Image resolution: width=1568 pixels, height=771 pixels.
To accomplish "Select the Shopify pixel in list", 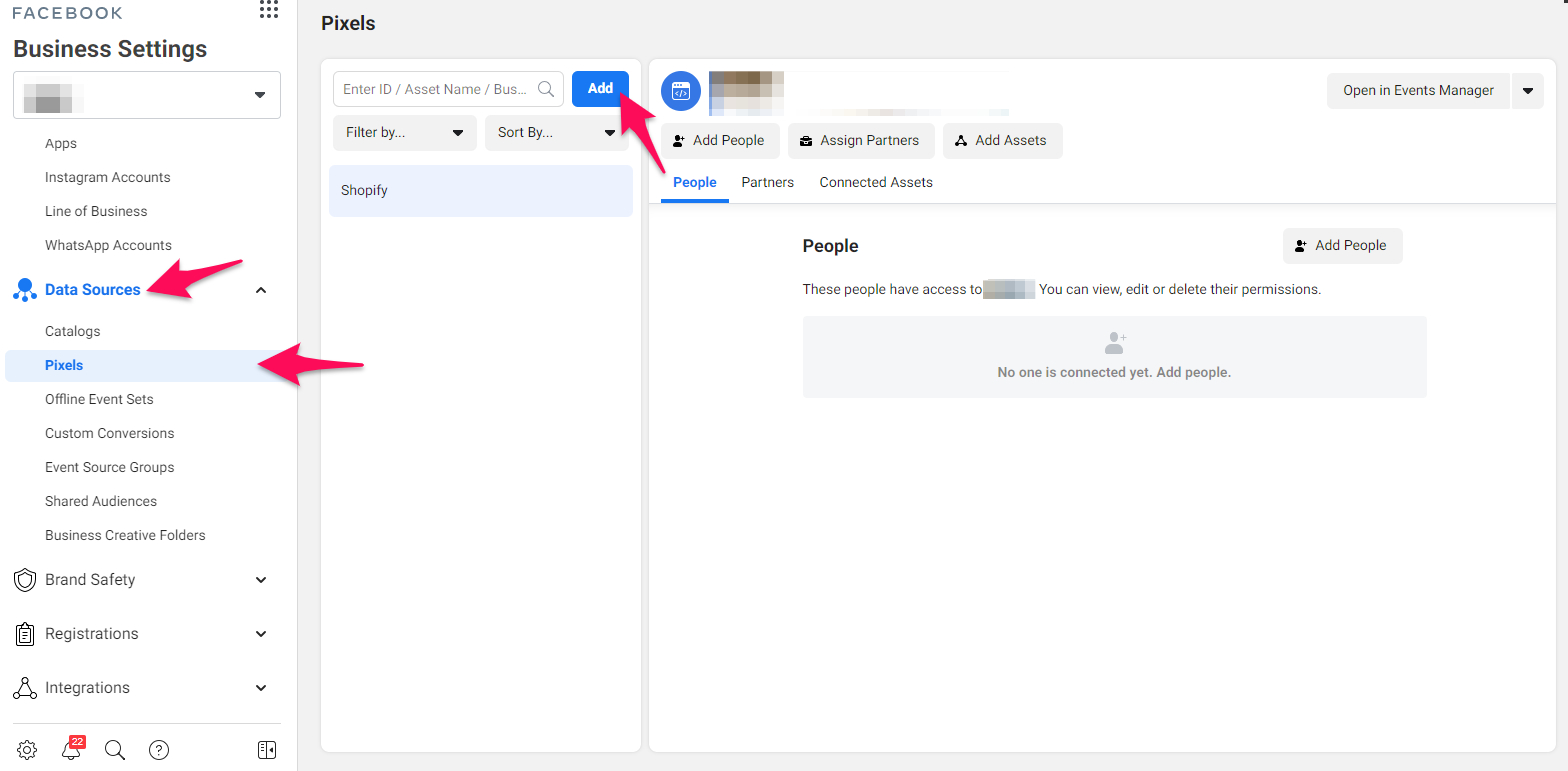I will click(481, 191).
